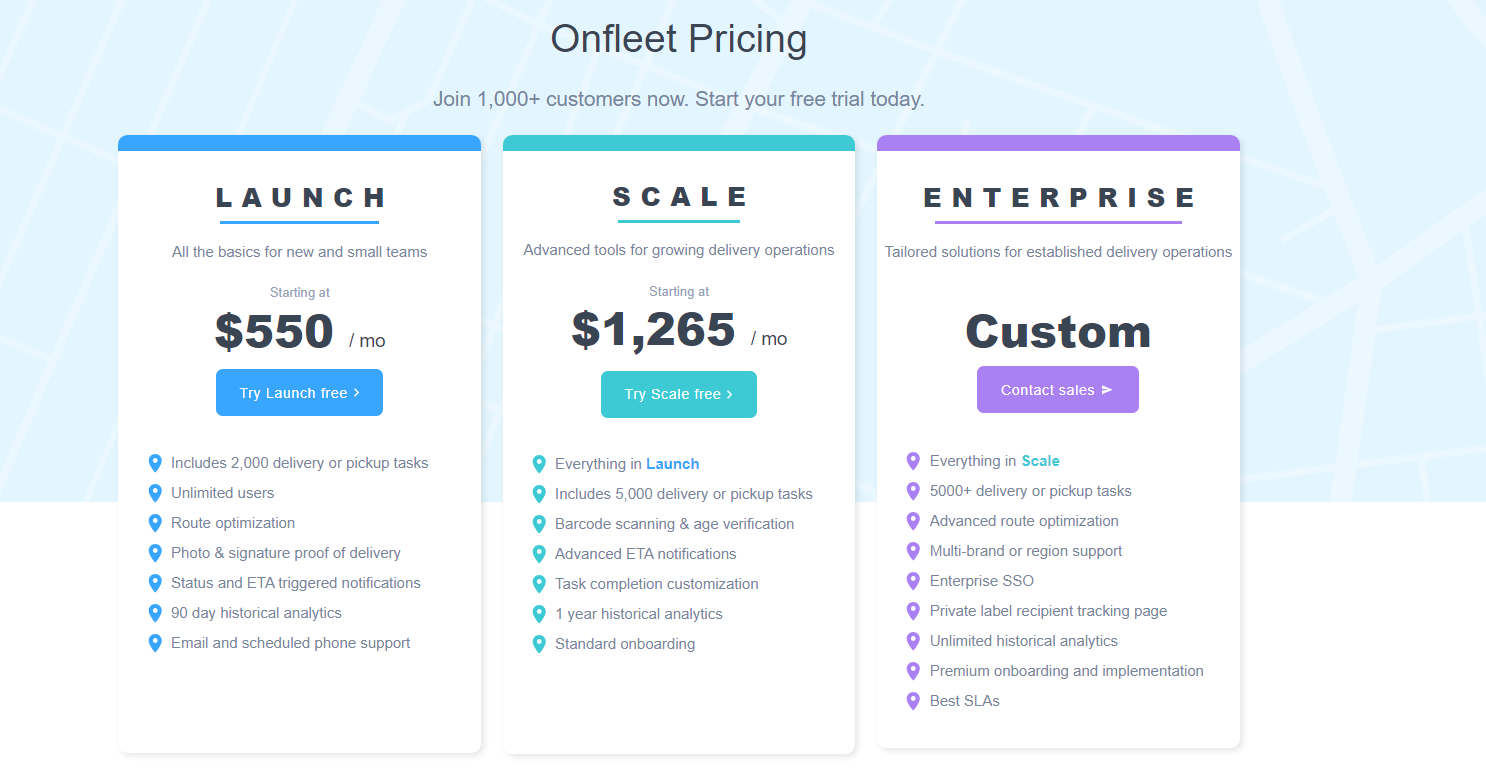
Task: Select the LAUNCH plan heading
Action: [299, 197]
